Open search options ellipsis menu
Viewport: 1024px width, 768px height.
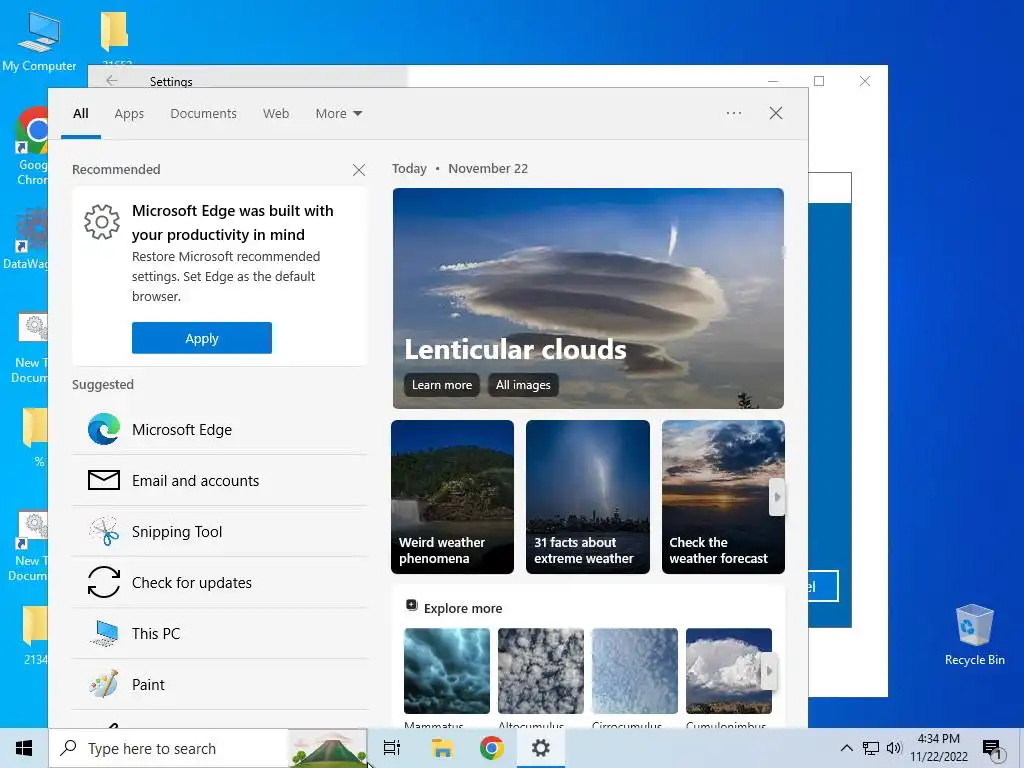tap(734, 113)
